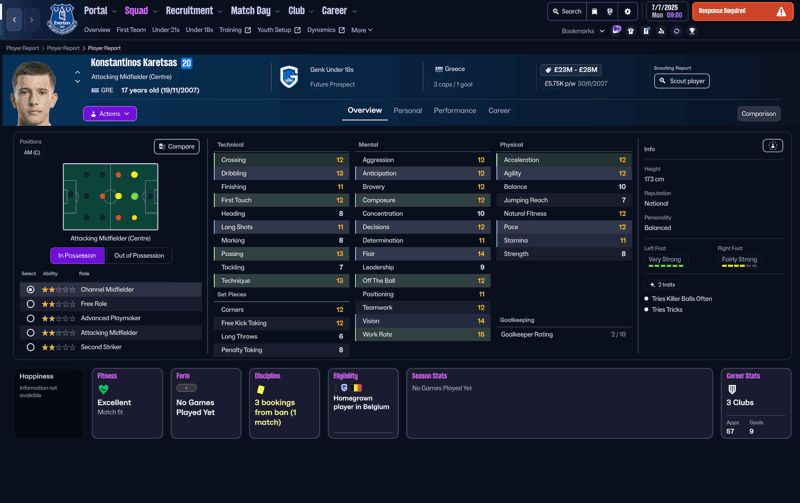Select previous player with the up chevron
Image resolution: width=800 pixels, height=503 pixels.
pyautogui.click(x=78, y=73)
